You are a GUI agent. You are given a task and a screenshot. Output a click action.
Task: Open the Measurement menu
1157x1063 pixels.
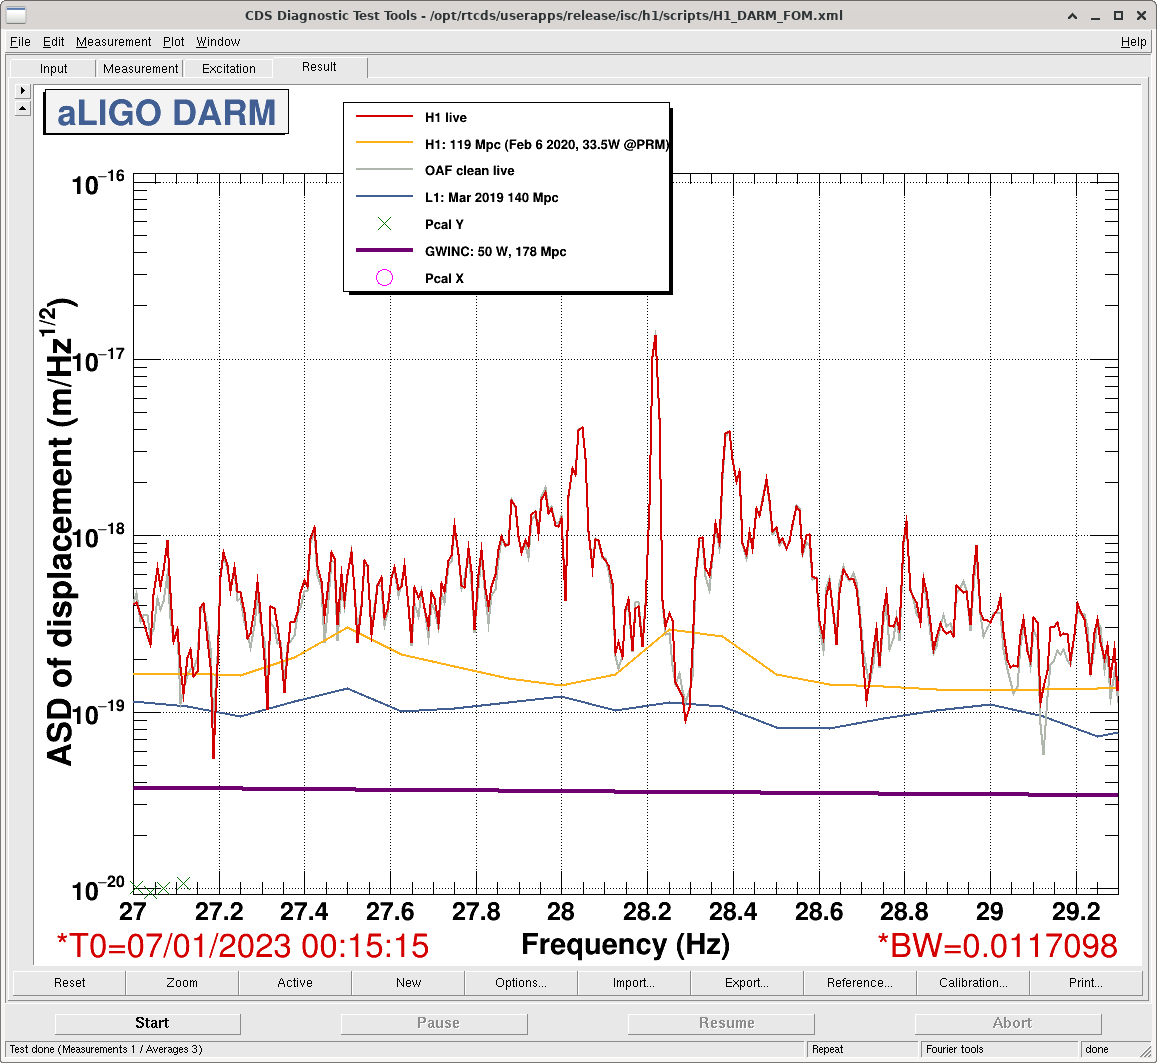[113, 42]
